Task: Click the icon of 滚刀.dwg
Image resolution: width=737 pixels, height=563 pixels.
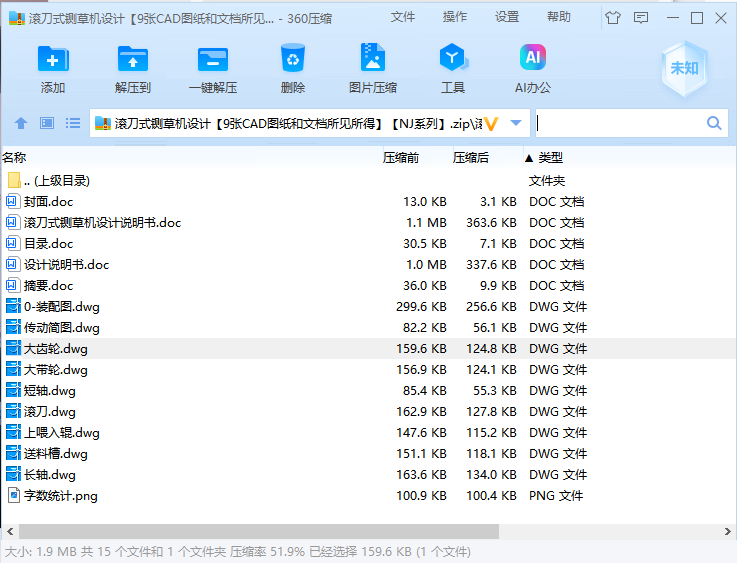Action: (13, 412)
